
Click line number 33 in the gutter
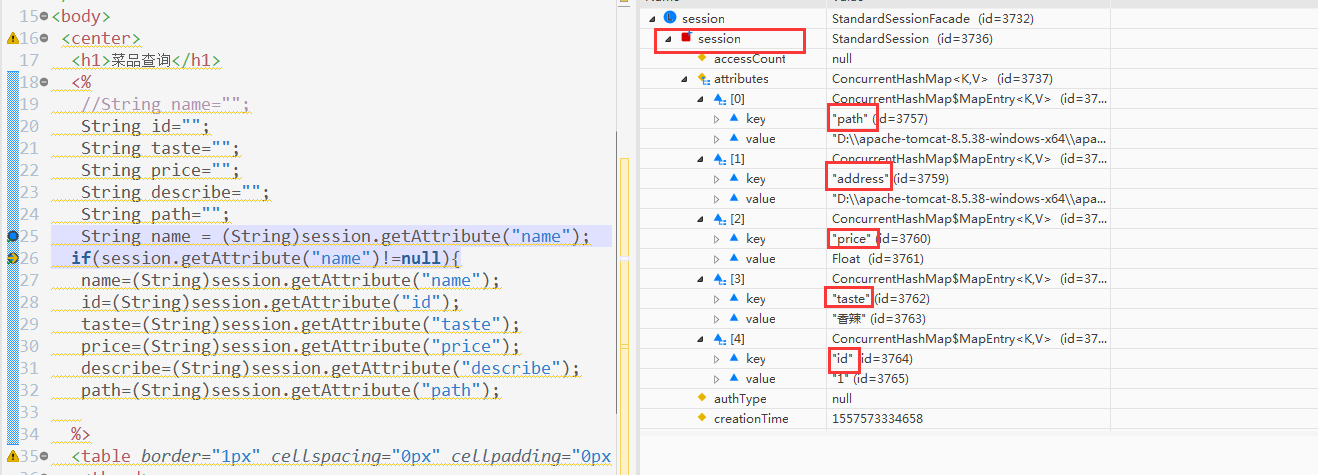[x=29, y=412]
